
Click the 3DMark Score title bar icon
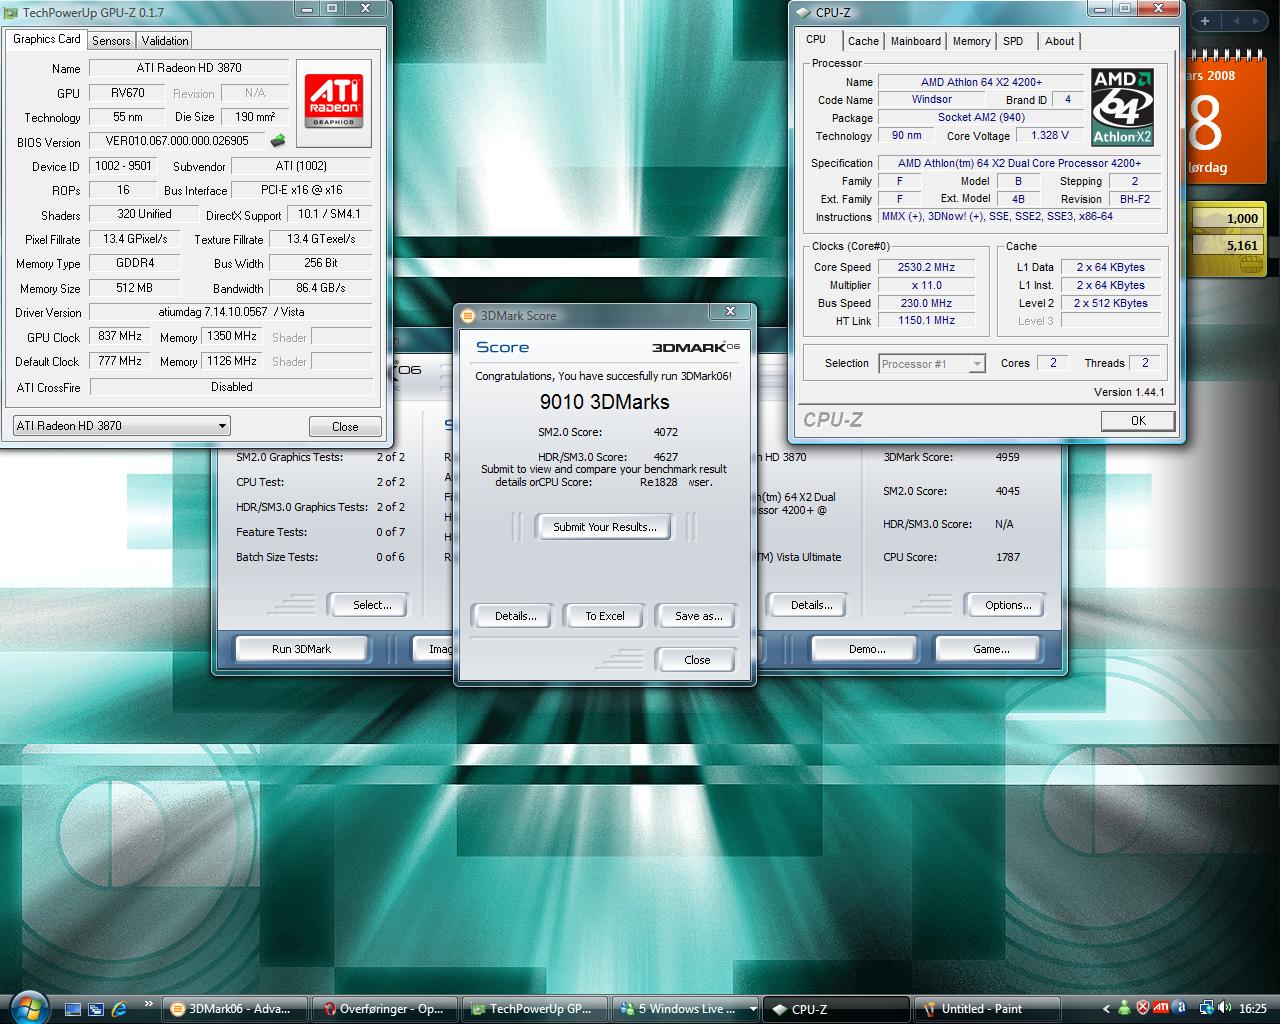point(468,316)
